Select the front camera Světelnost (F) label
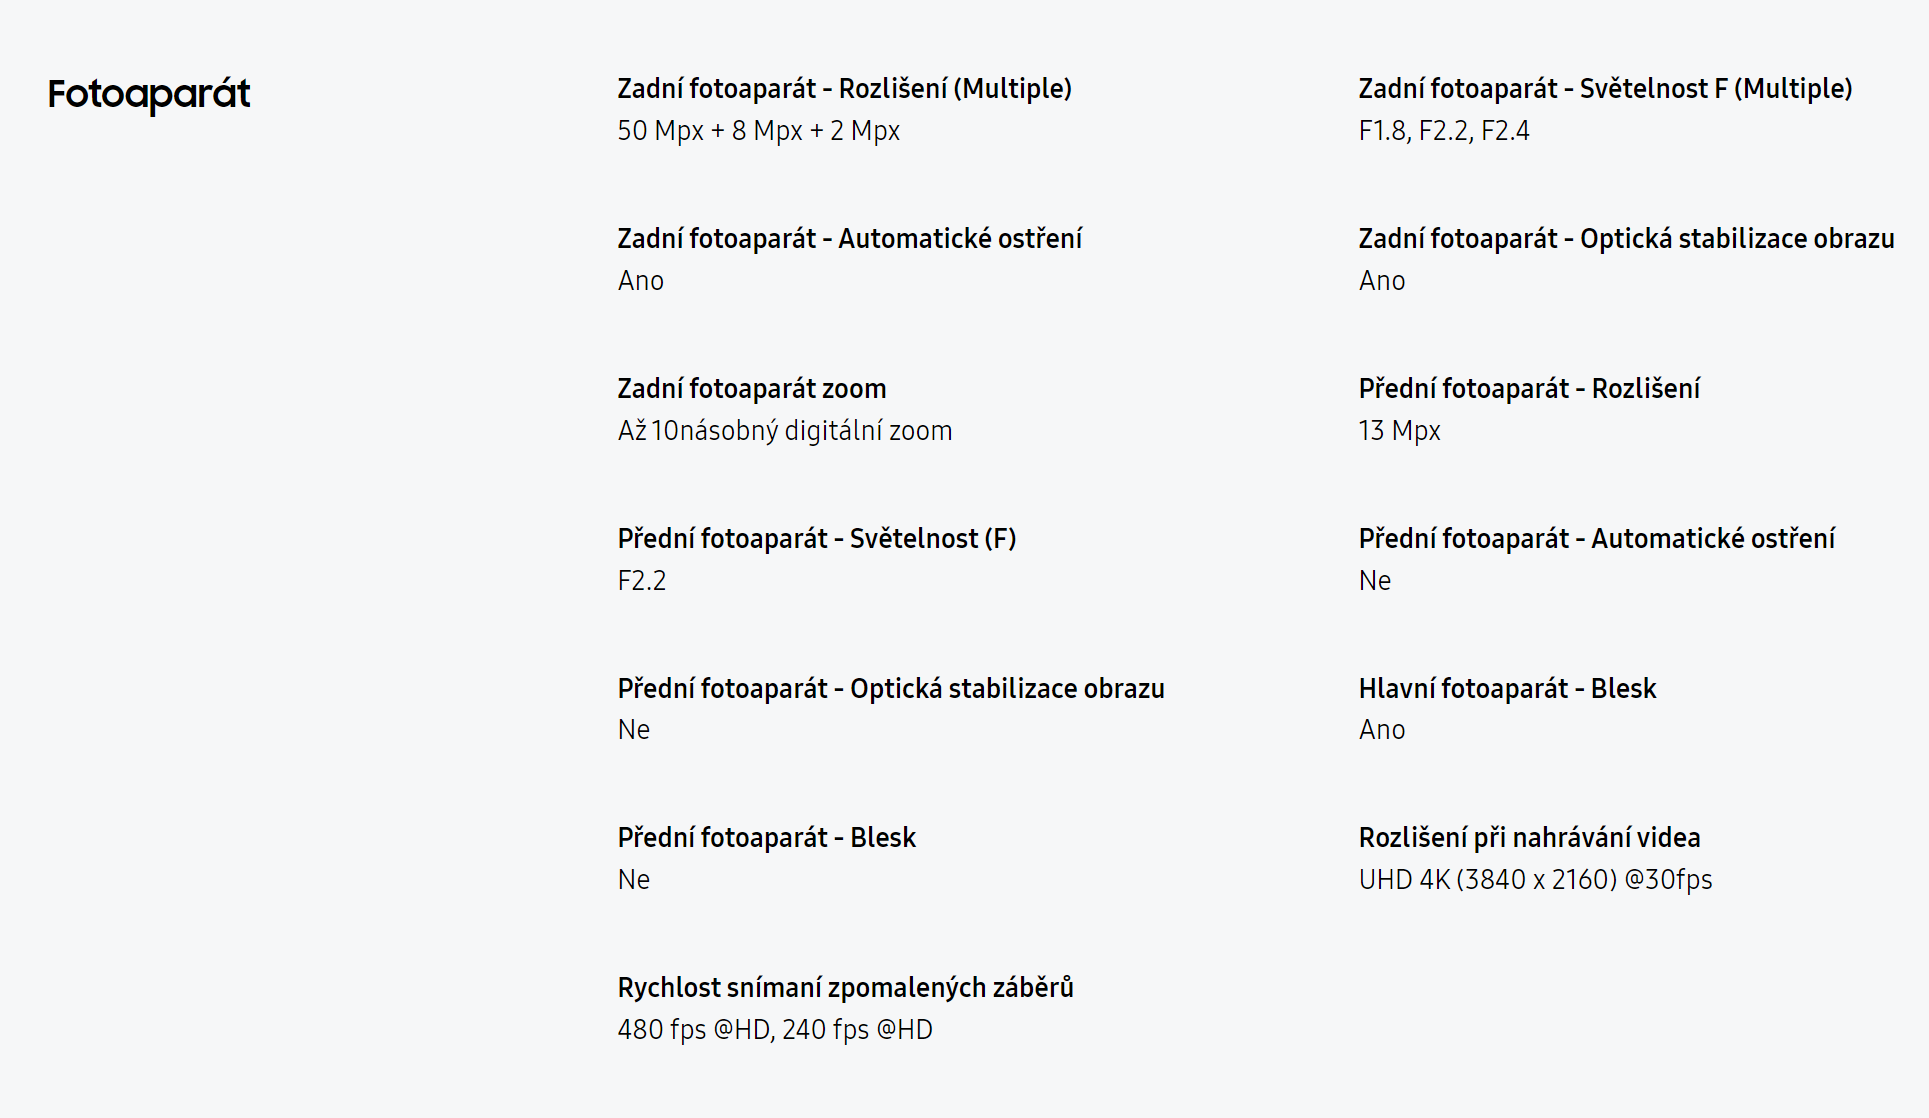The height and width of the screenshot is (1118, 1929). (816, 539)
